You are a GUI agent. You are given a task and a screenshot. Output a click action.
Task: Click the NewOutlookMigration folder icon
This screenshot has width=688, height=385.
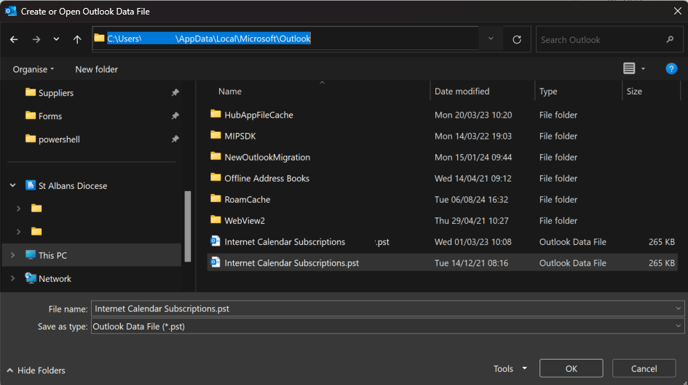coord(215,156)
